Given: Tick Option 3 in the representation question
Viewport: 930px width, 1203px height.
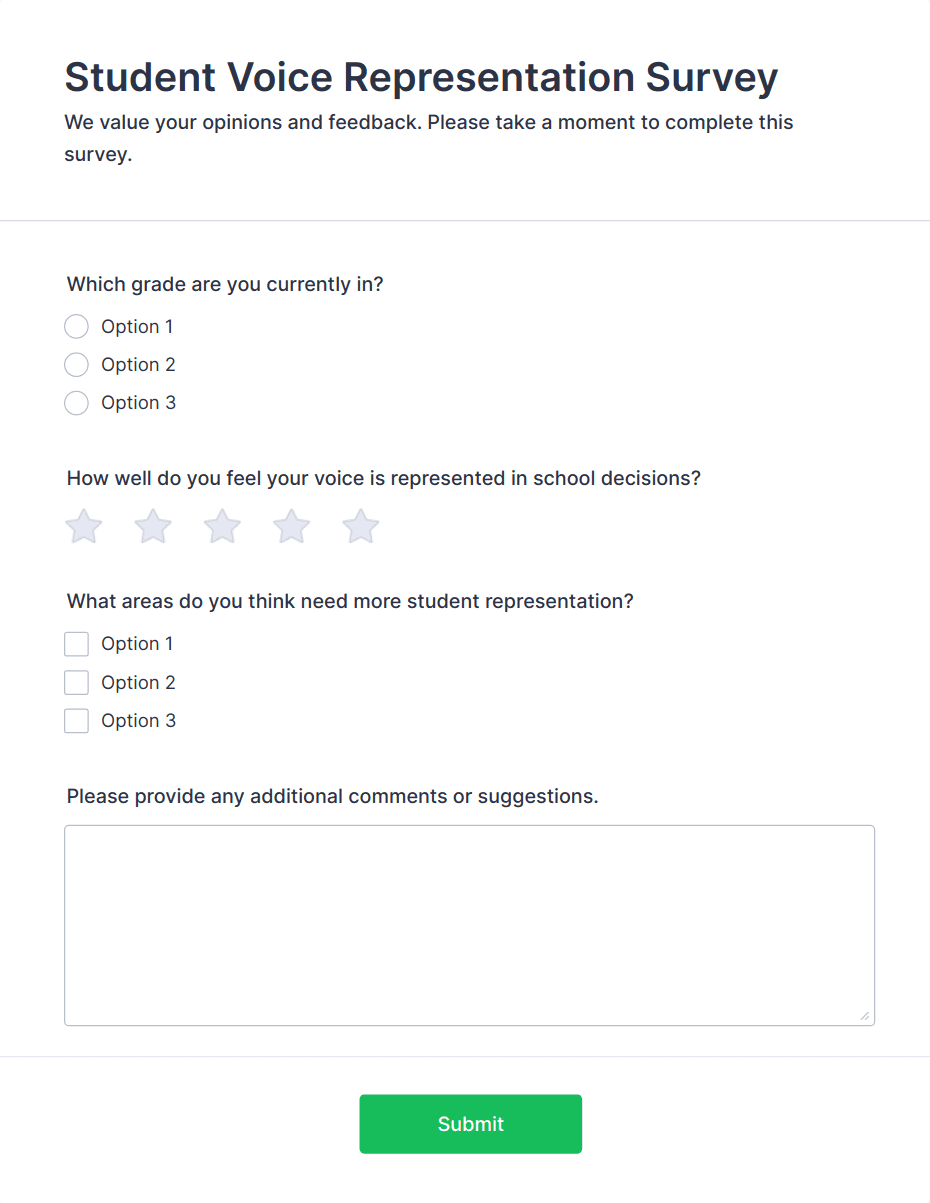Looking at the screenshot, I should [76, 720].
